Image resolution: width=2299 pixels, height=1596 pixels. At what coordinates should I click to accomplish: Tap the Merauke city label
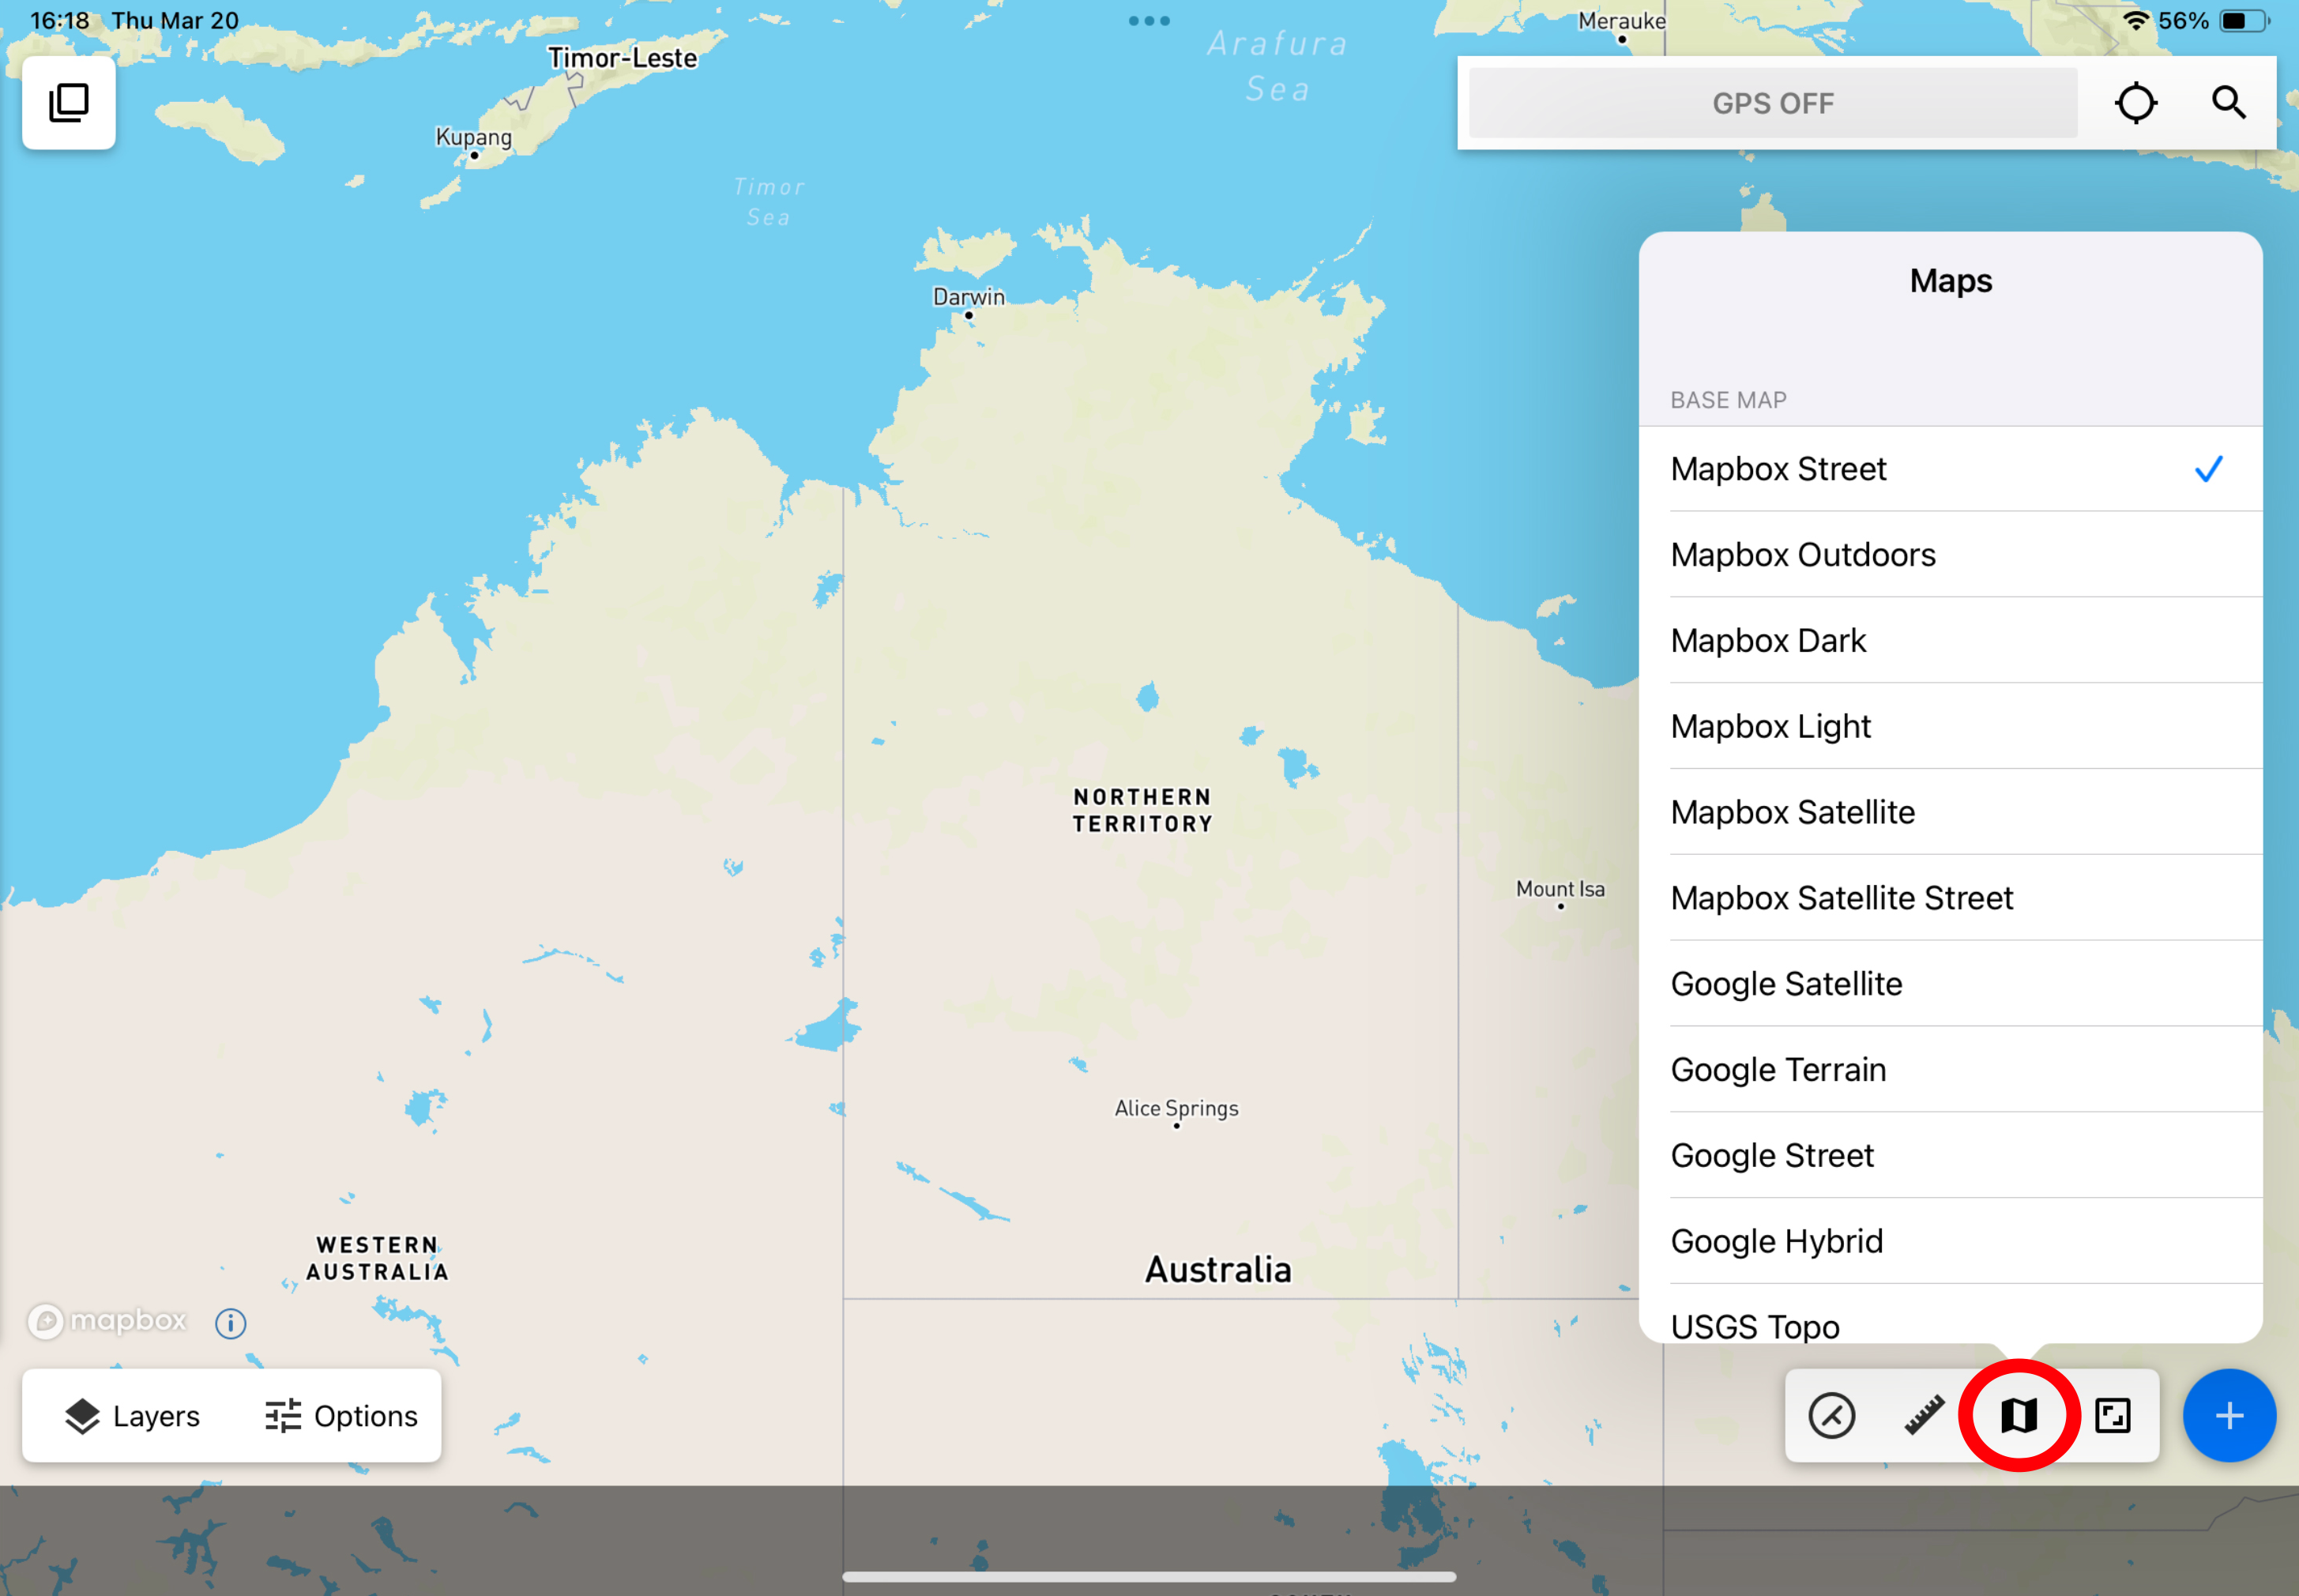click(x=1621, y=21)
